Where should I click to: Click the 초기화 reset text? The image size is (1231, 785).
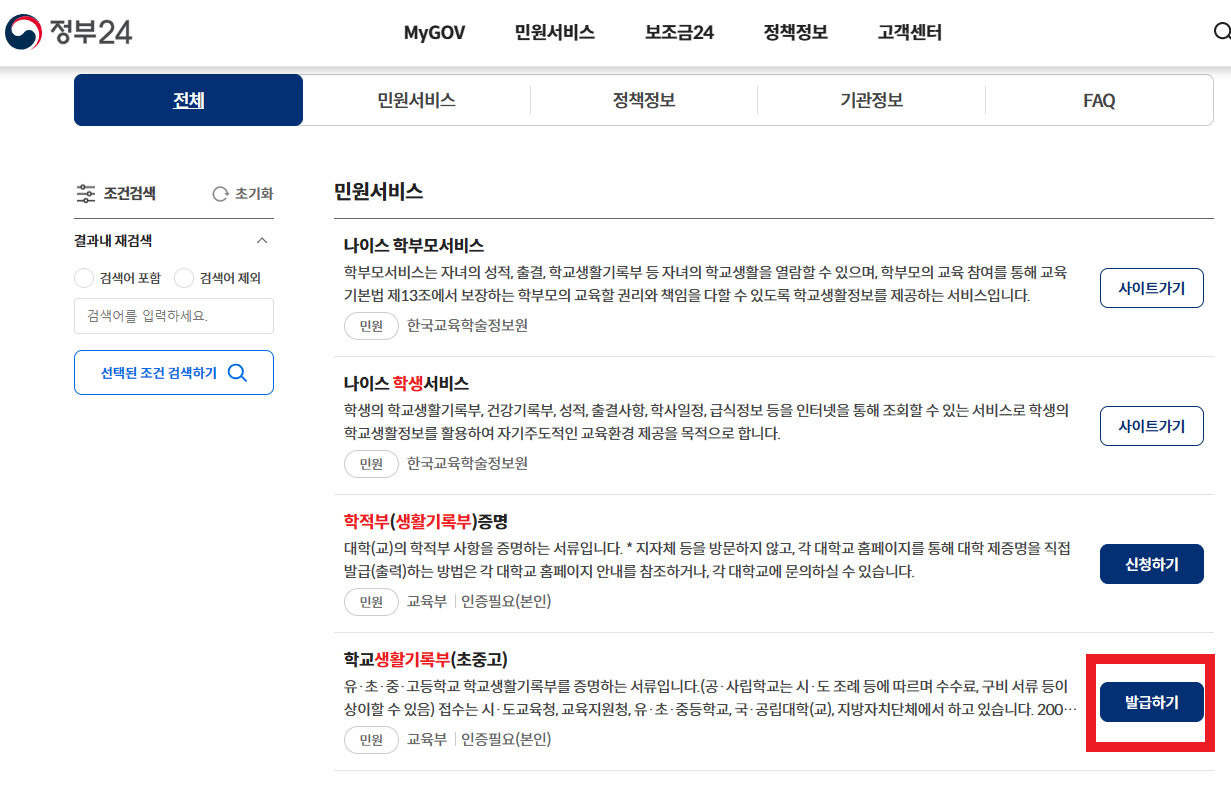tap(254, 194)
